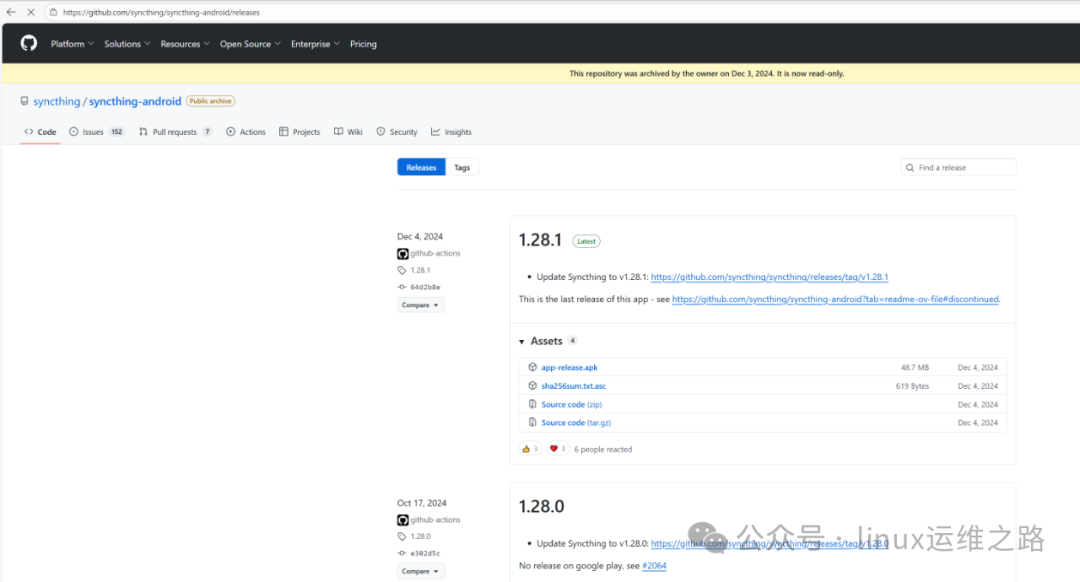
Task: Switch to the Issues tab
Action: click(96, 132)
